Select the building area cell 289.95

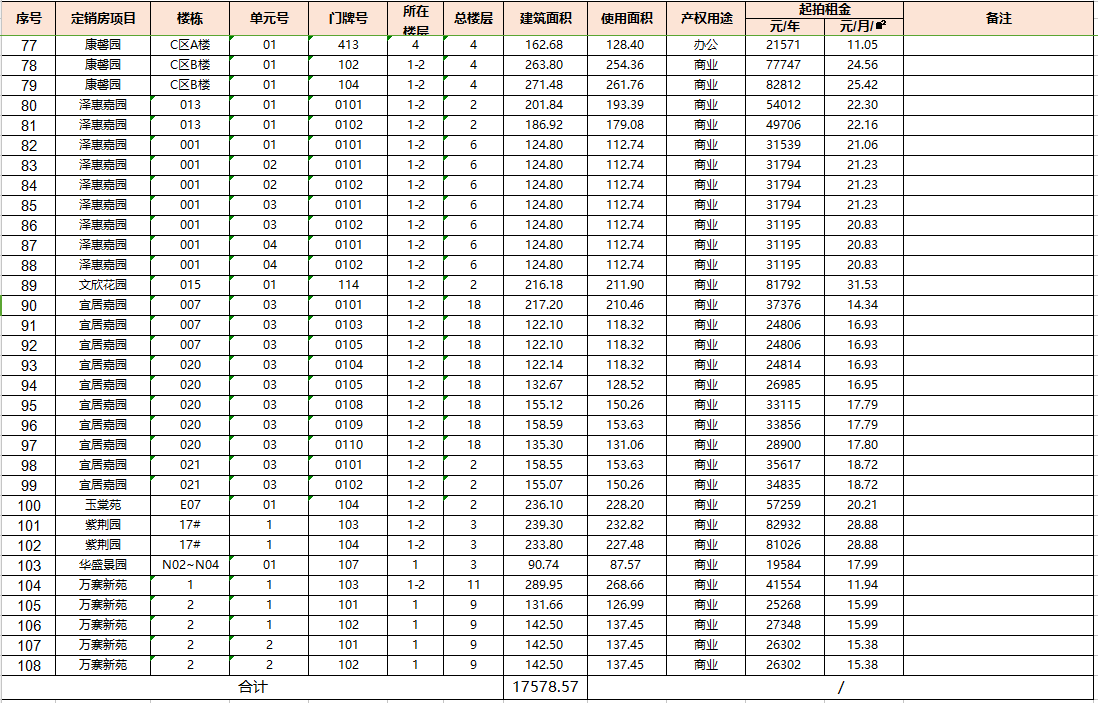click(545, 585)
